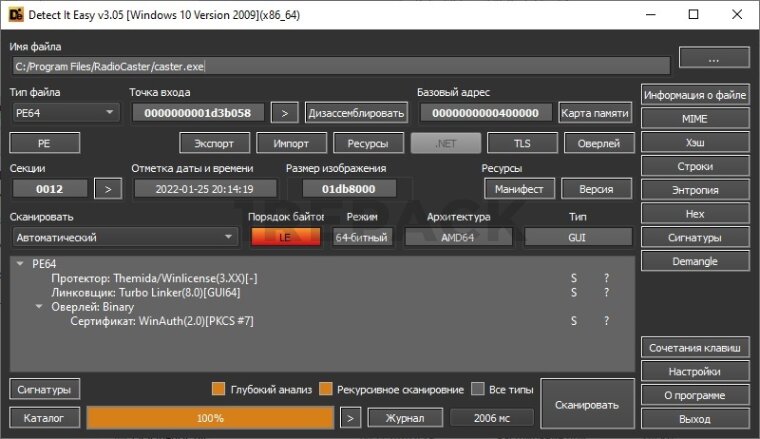The height and width of the screenshot is (439, 760).
Task: Toggle the Рекурсивное сканирование checkbox
Action: [326, 389]
